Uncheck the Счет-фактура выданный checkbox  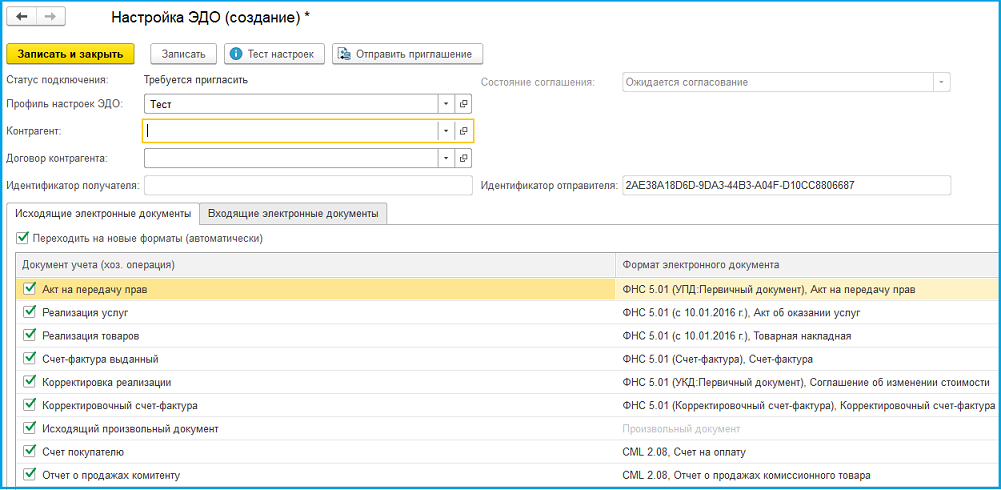click(28, 358)
